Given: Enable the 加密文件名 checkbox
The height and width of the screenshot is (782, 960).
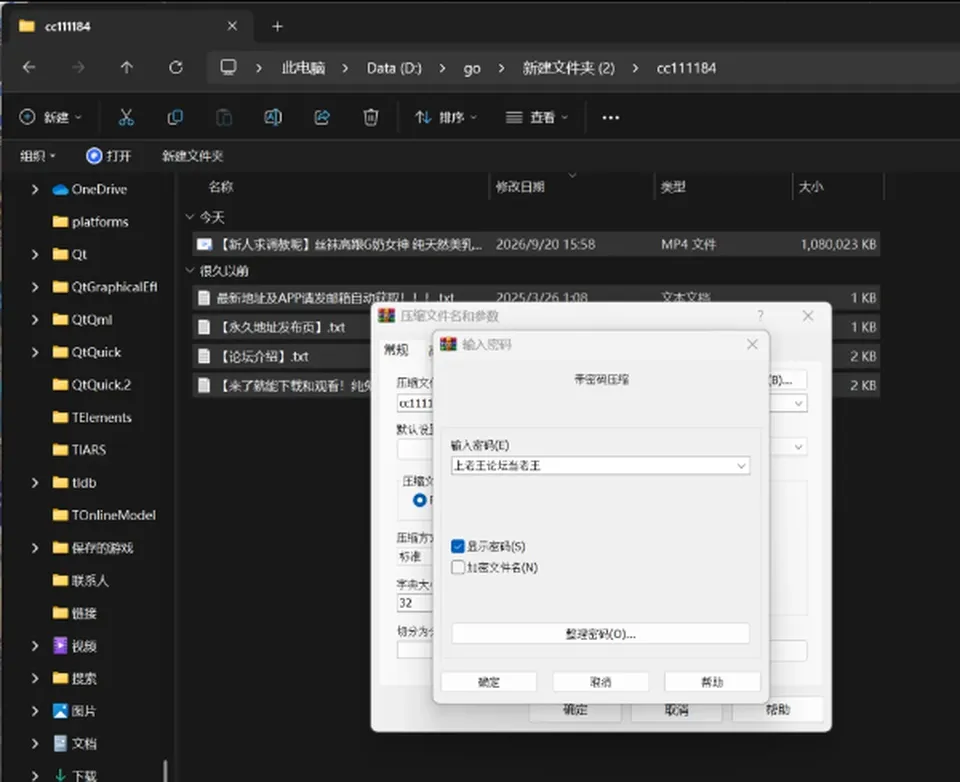Looking at the screenshot, I should click(x=457, y=567).
